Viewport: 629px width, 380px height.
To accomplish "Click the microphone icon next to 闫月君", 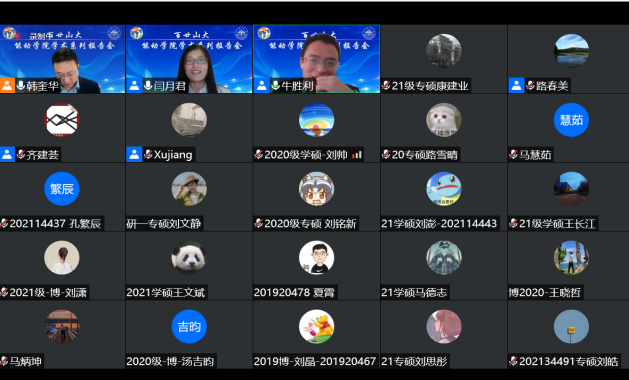I will click(x=148, y=85).
